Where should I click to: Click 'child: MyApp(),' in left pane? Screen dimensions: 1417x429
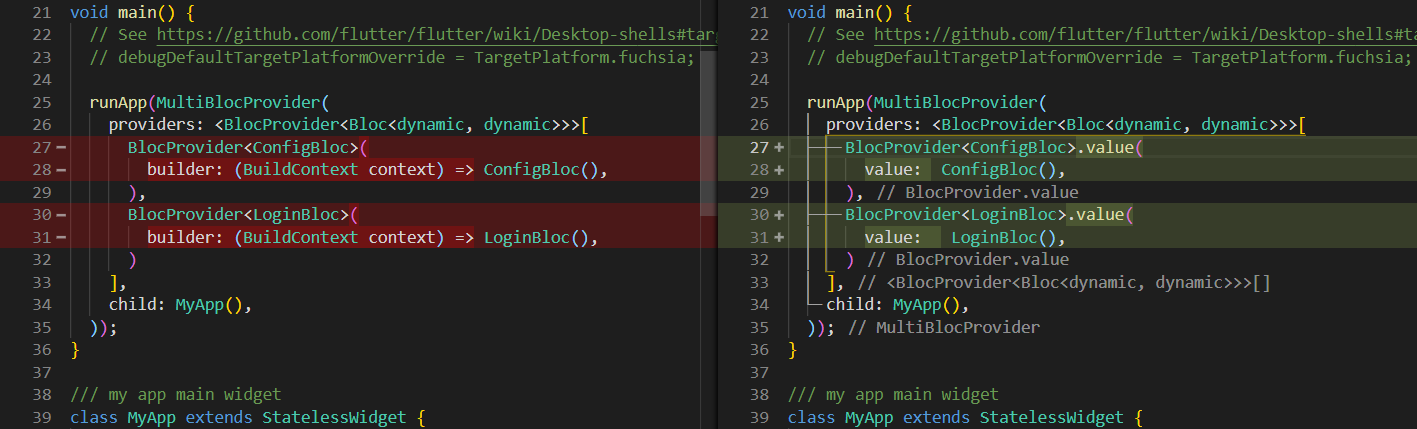pyautogui.click(x=180, y=304)
